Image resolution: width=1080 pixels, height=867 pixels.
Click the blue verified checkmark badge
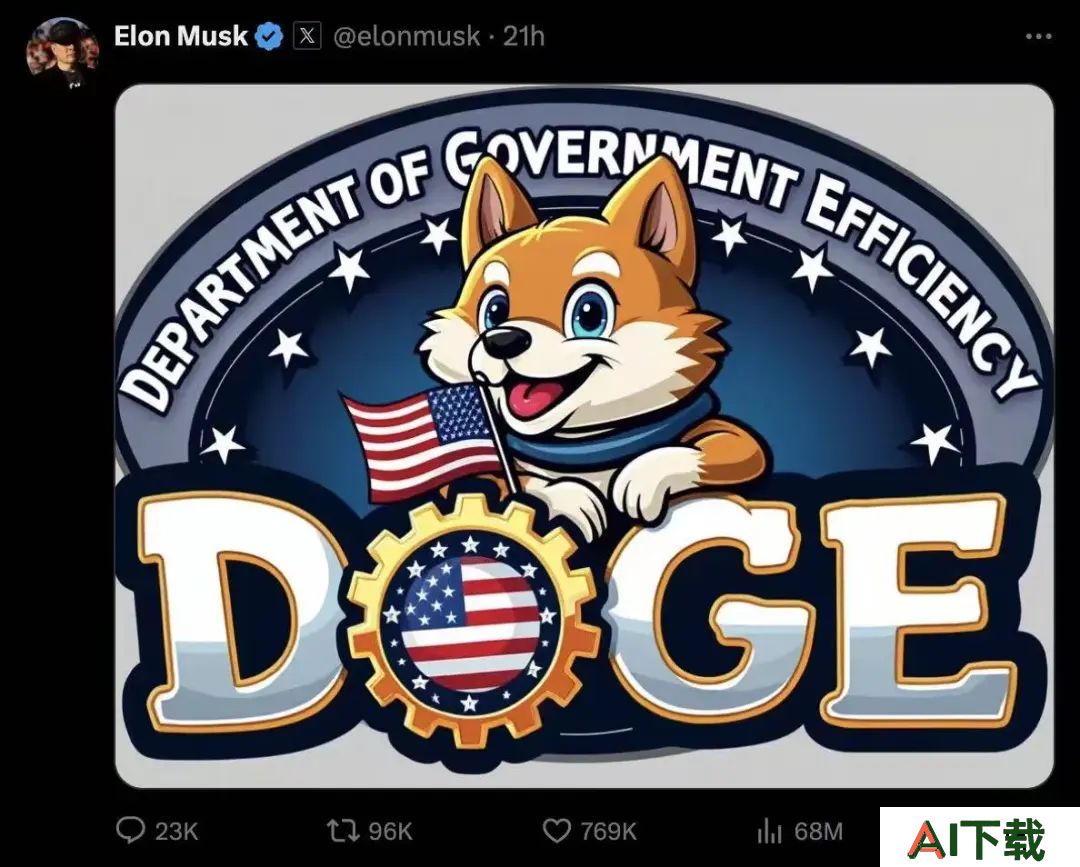[x=269, y=36]
